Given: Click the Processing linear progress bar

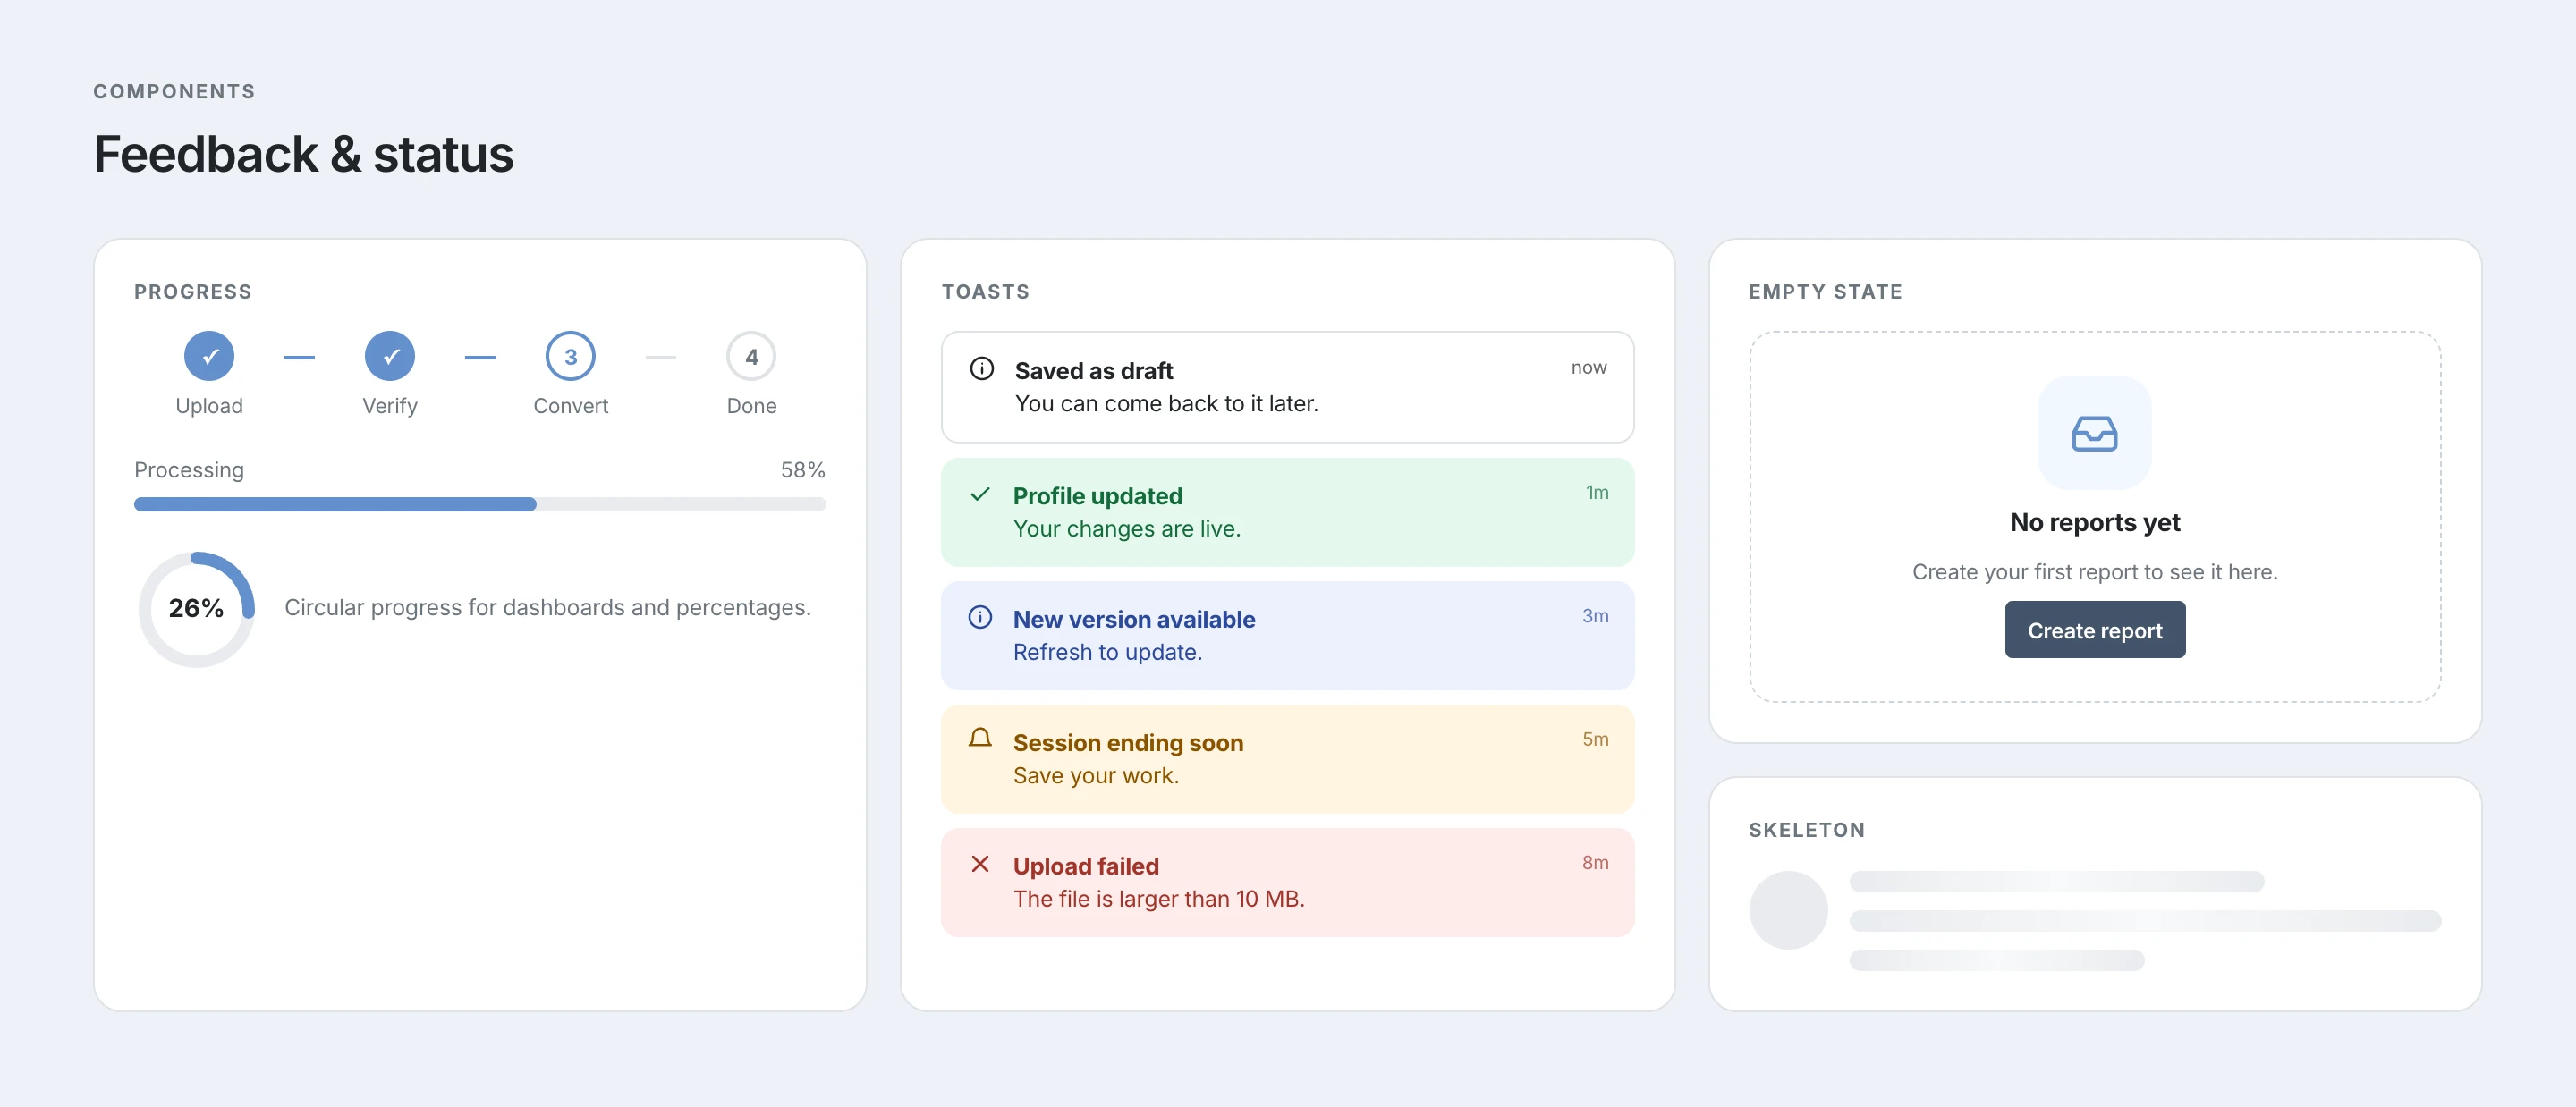Looking at the screenshot, I should coord(480,504).
